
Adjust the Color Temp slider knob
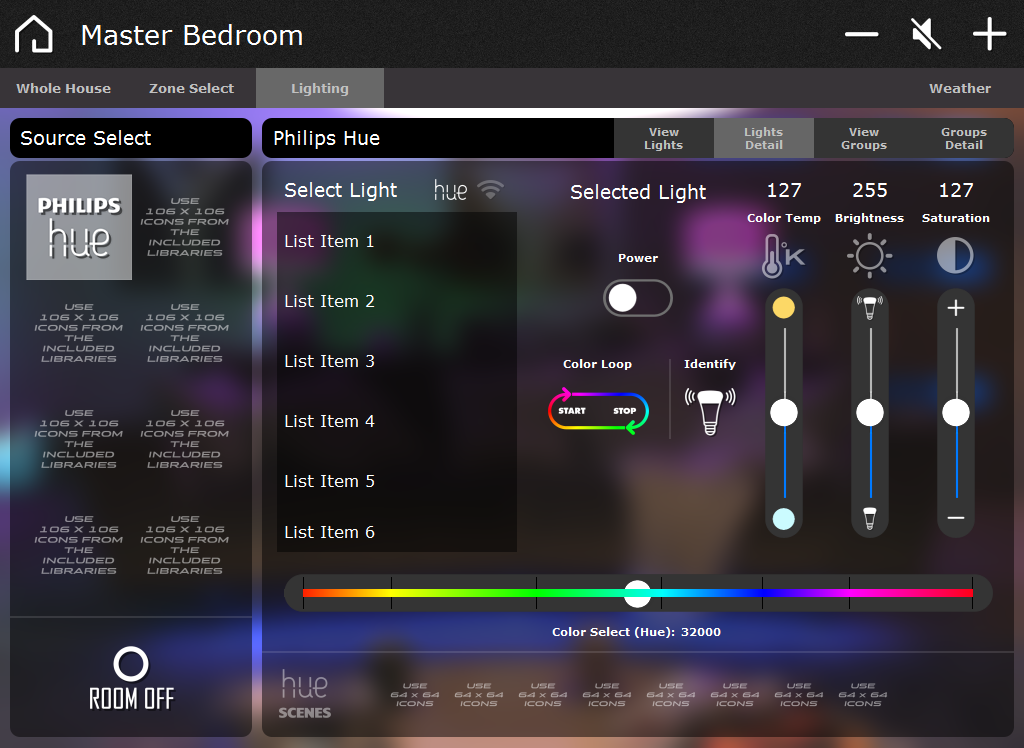(784, 413)
